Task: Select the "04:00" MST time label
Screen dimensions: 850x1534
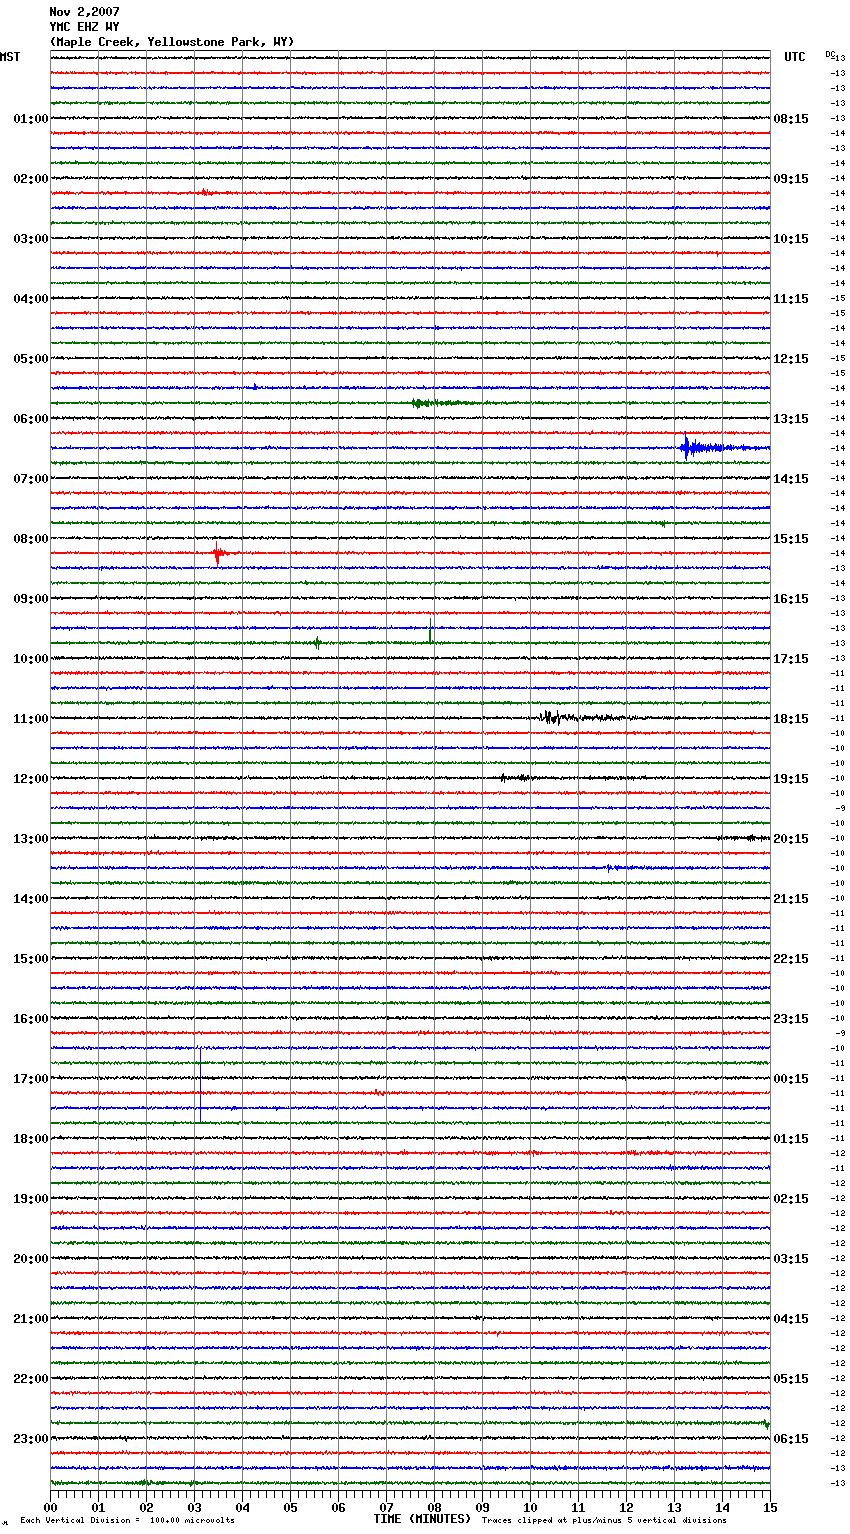Action: 30,299
